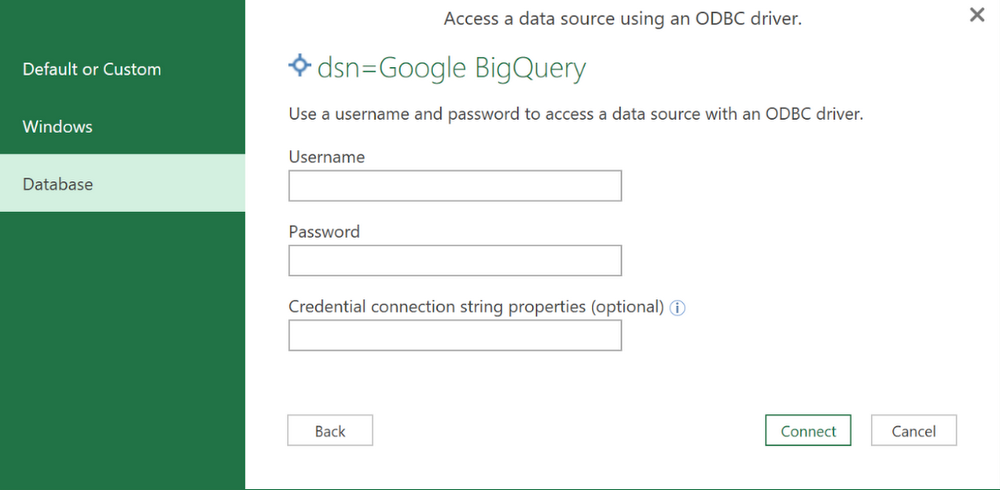Image resolution: width=1000 pixels, height=490 pixels.
Task: Click the Password label text
Action: (324, 232)
